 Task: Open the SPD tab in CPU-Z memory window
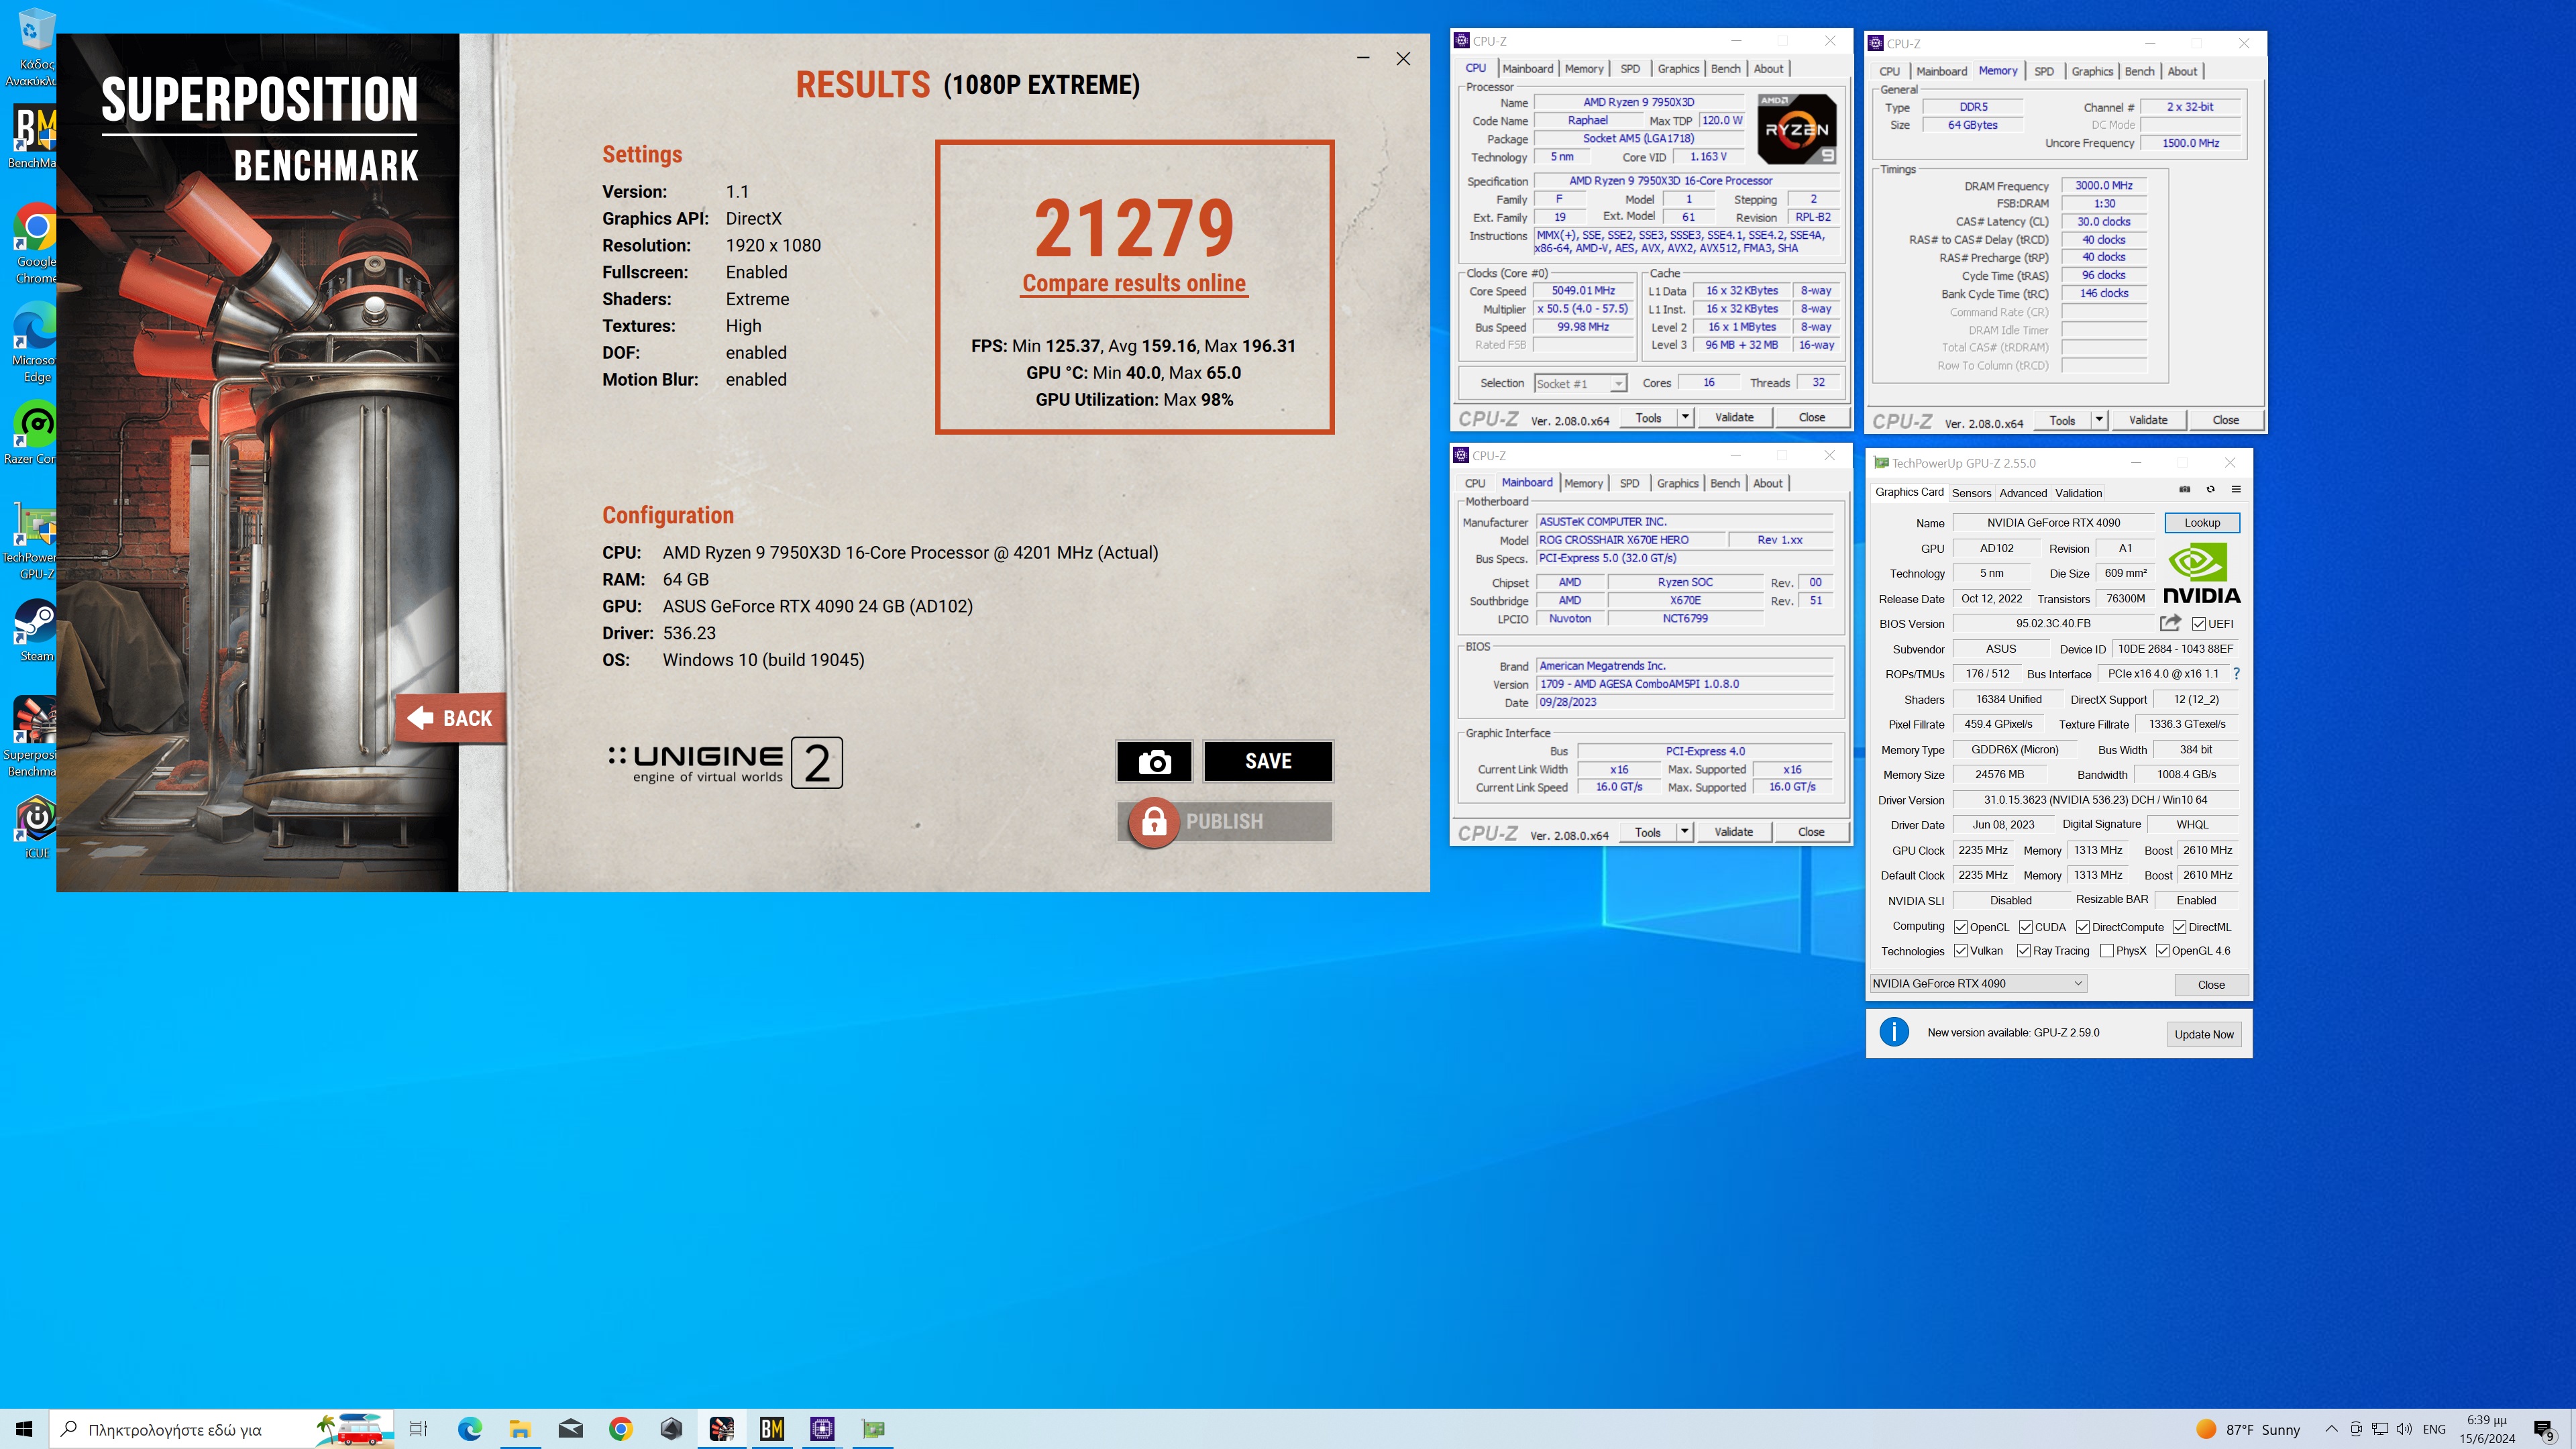tap(2044, 72)
